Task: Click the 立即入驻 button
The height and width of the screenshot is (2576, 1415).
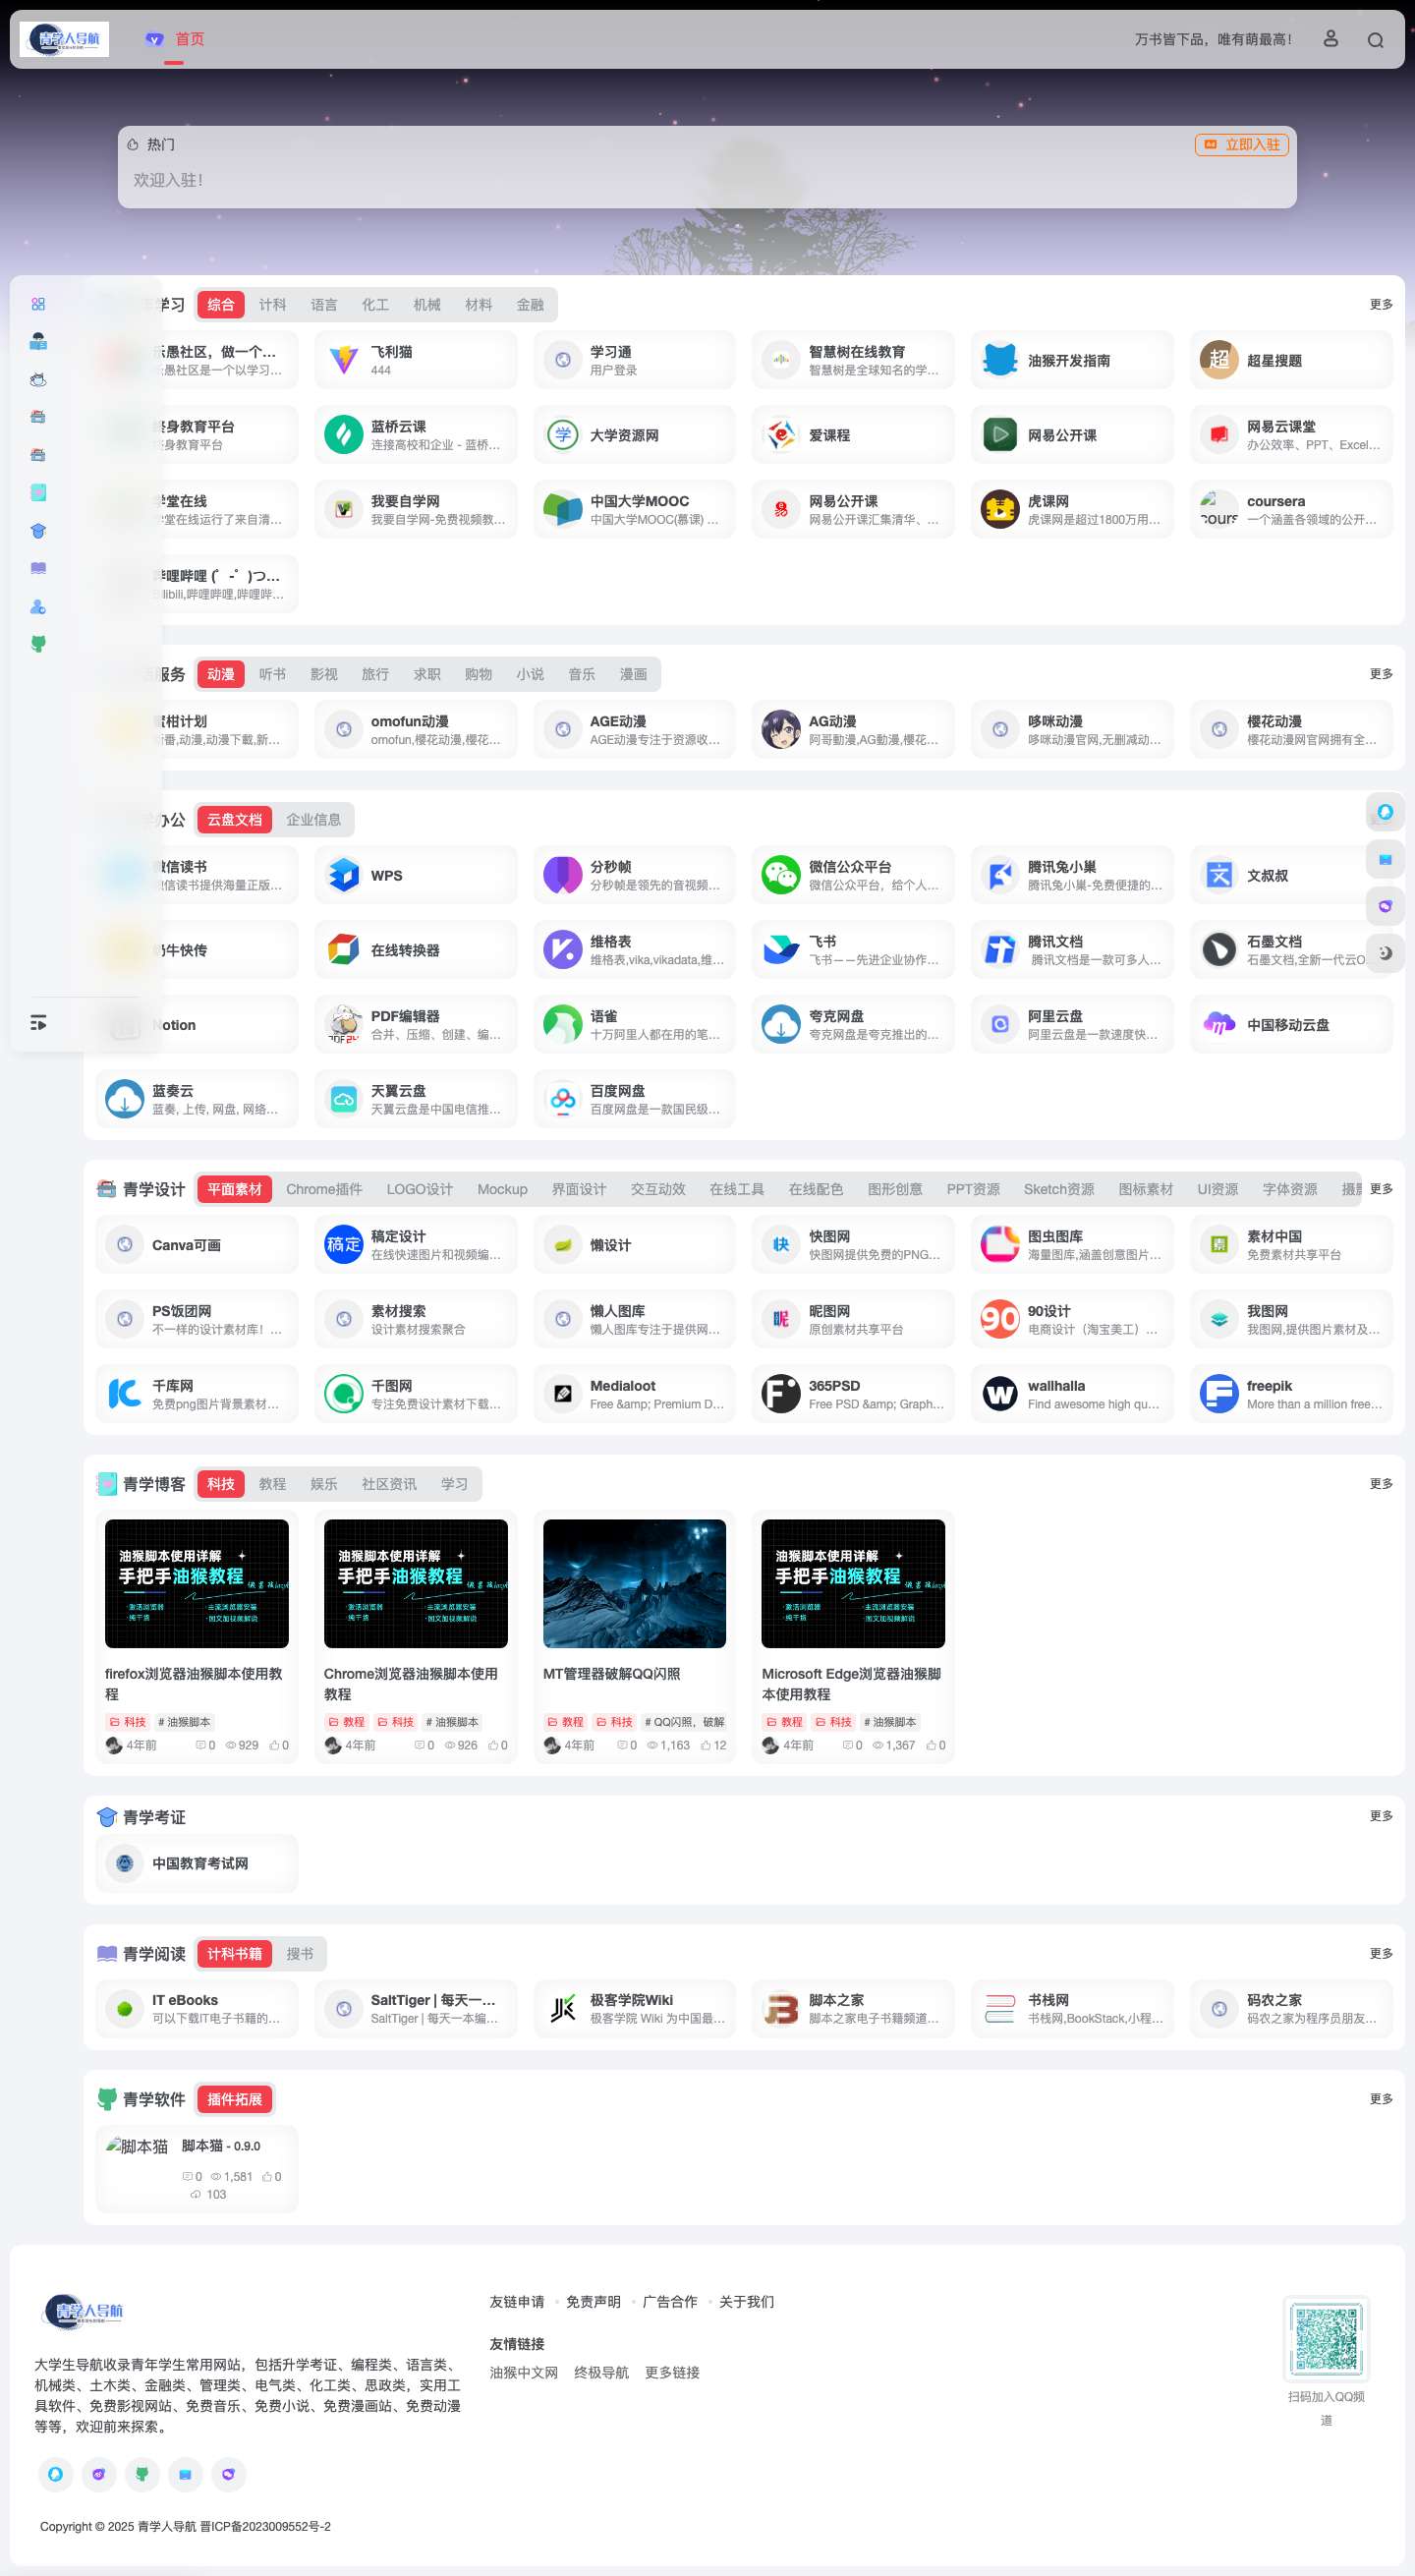Action: (1241, 145)
